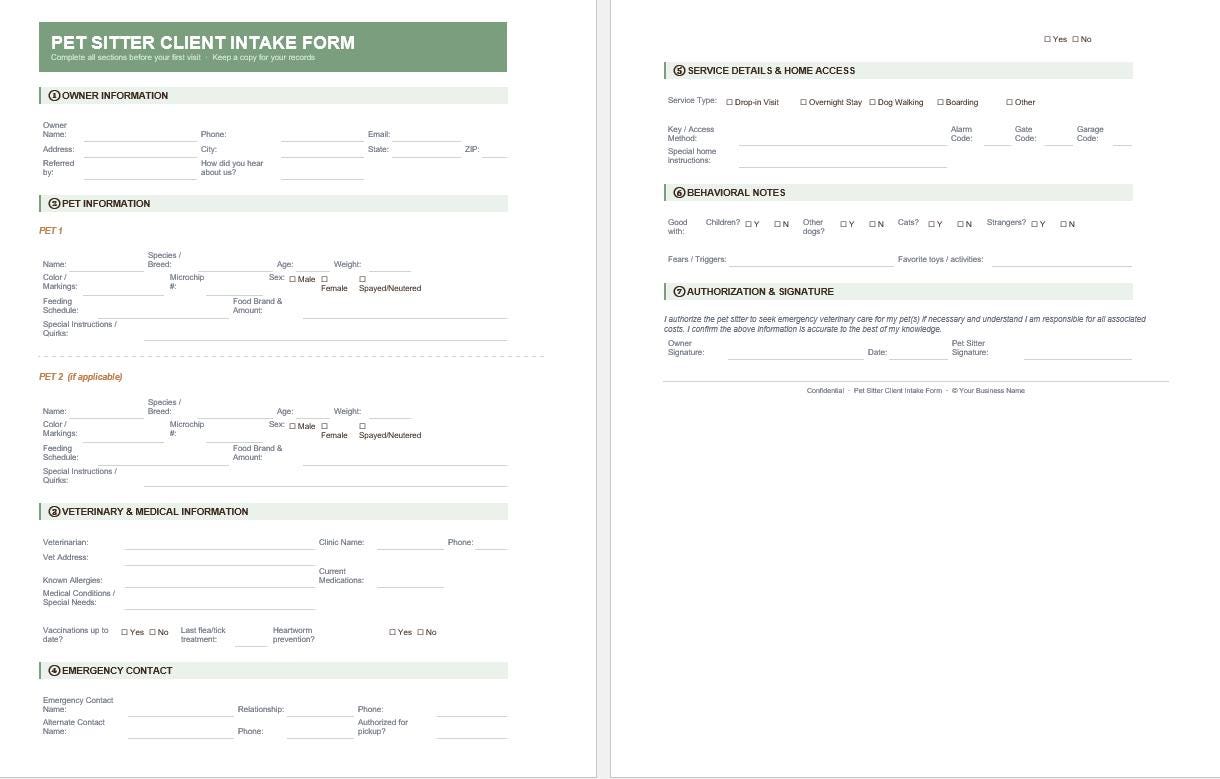Click the City field
This screenshot has height=779, width=1220.
click(322, 151)
